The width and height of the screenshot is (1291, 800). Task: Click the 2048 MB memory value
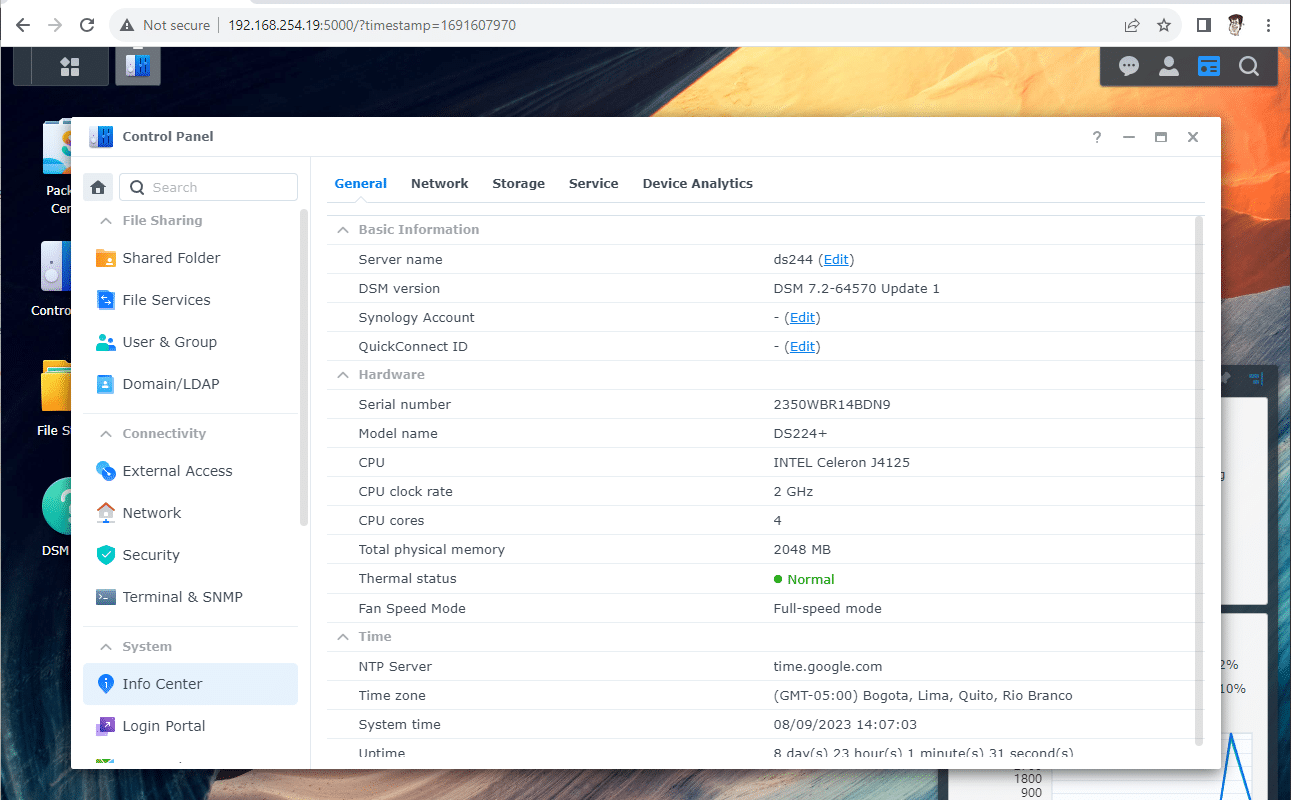[802, 549]
